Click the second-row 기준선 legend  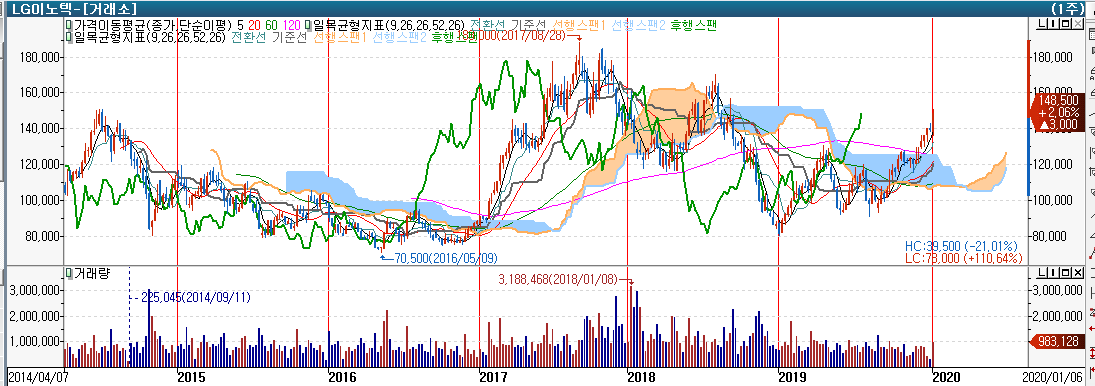[289, 37]
